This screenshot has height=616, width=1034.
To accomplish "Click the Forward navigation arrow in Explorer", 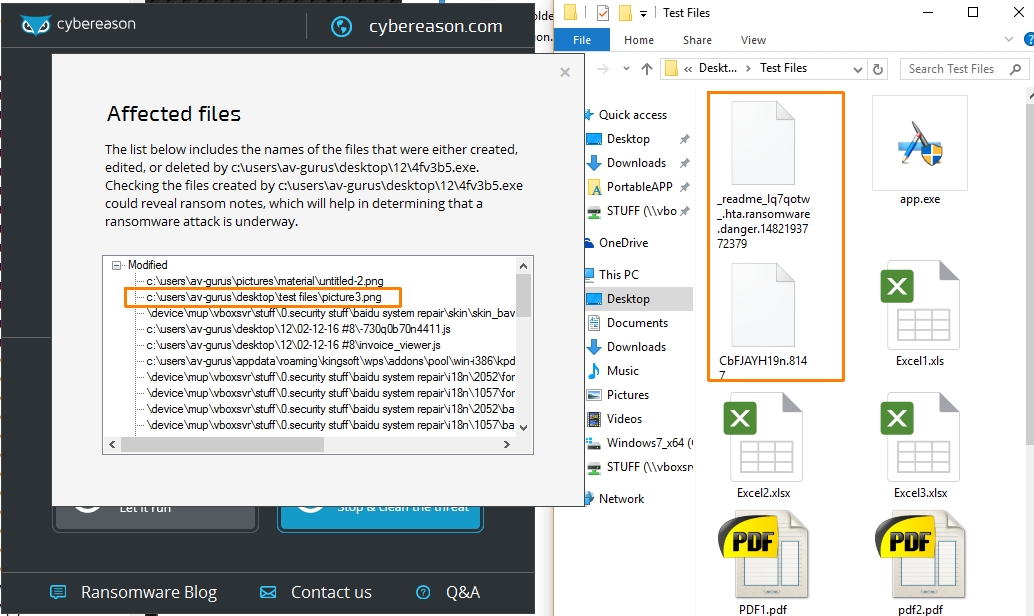I will tap(603, 69).
